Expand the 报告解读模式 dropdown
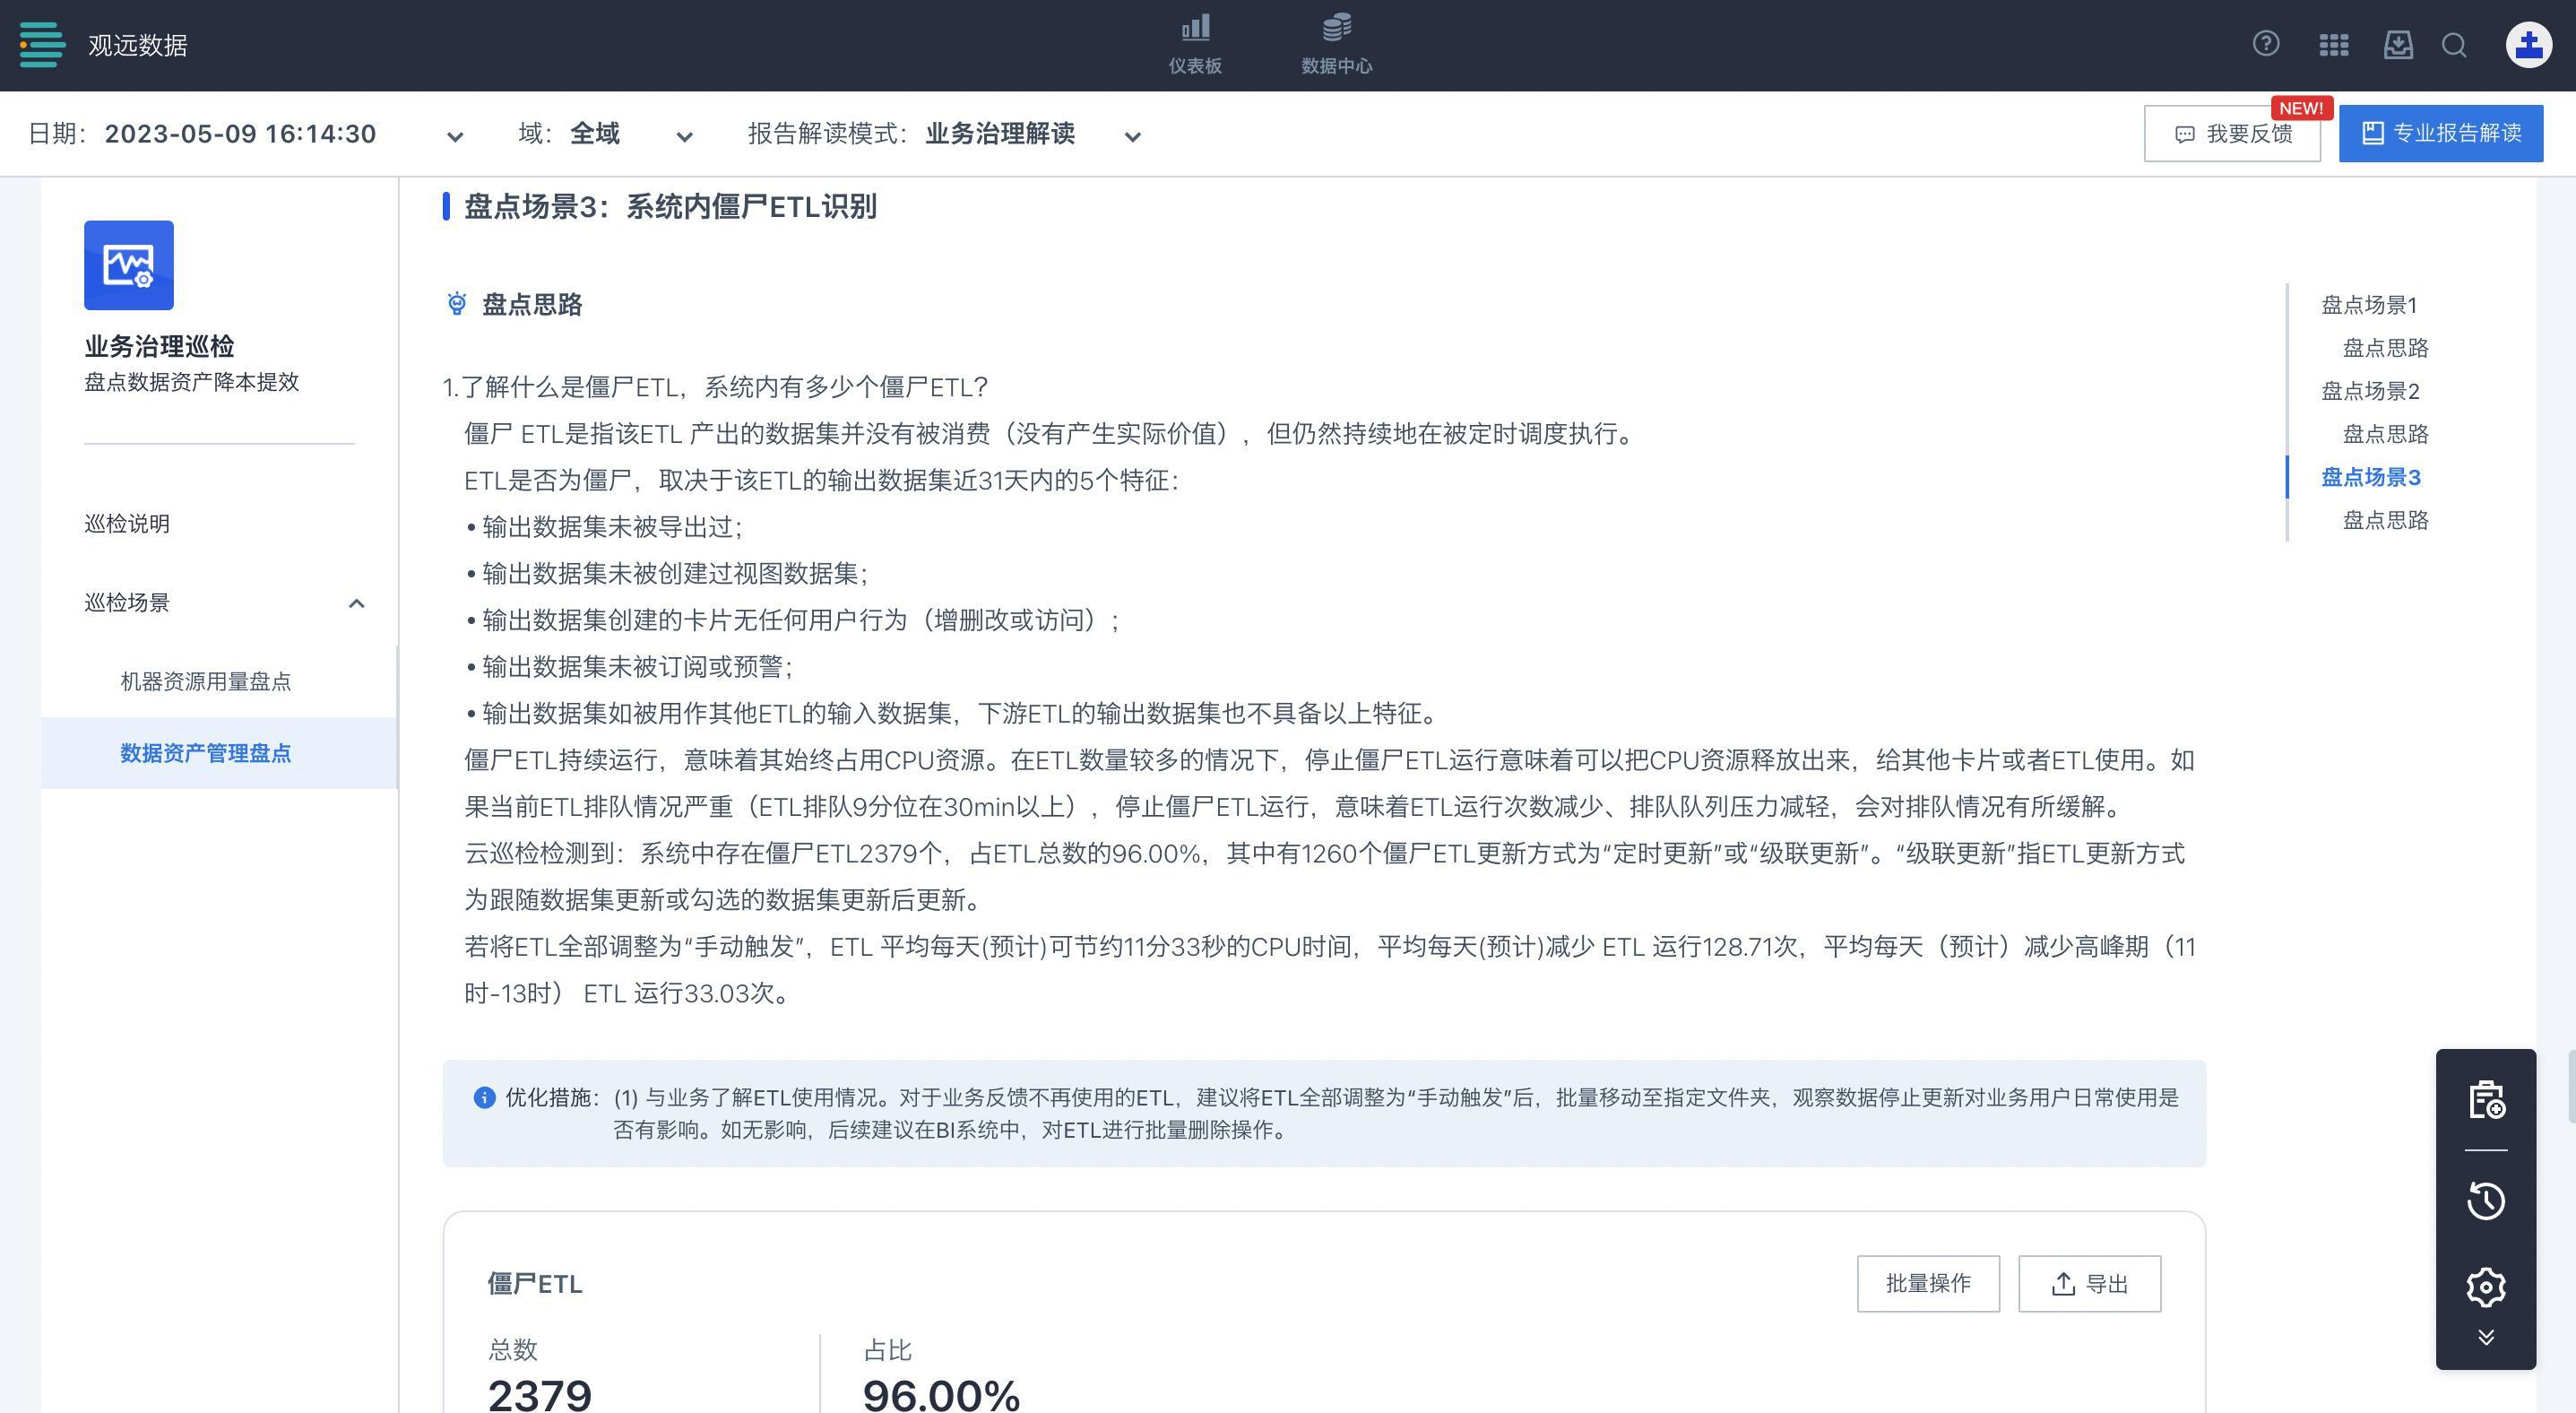 coord(1132,136)
